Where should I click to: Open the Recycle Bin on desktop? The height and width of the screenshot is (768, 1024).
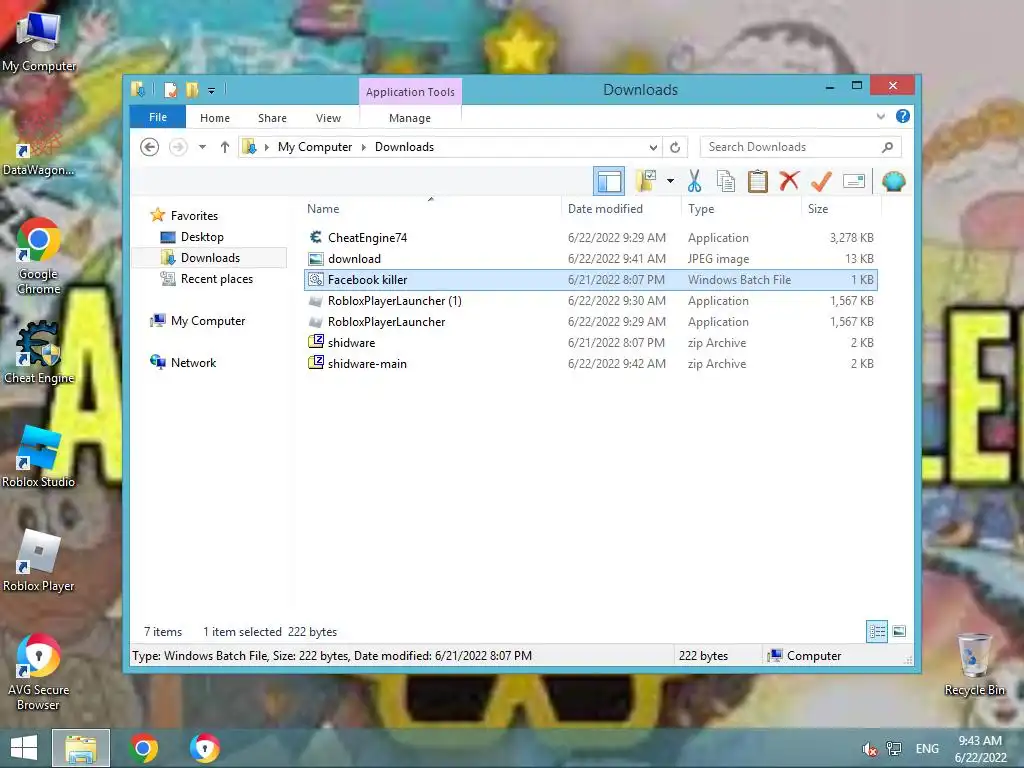[x=974, y=665]
